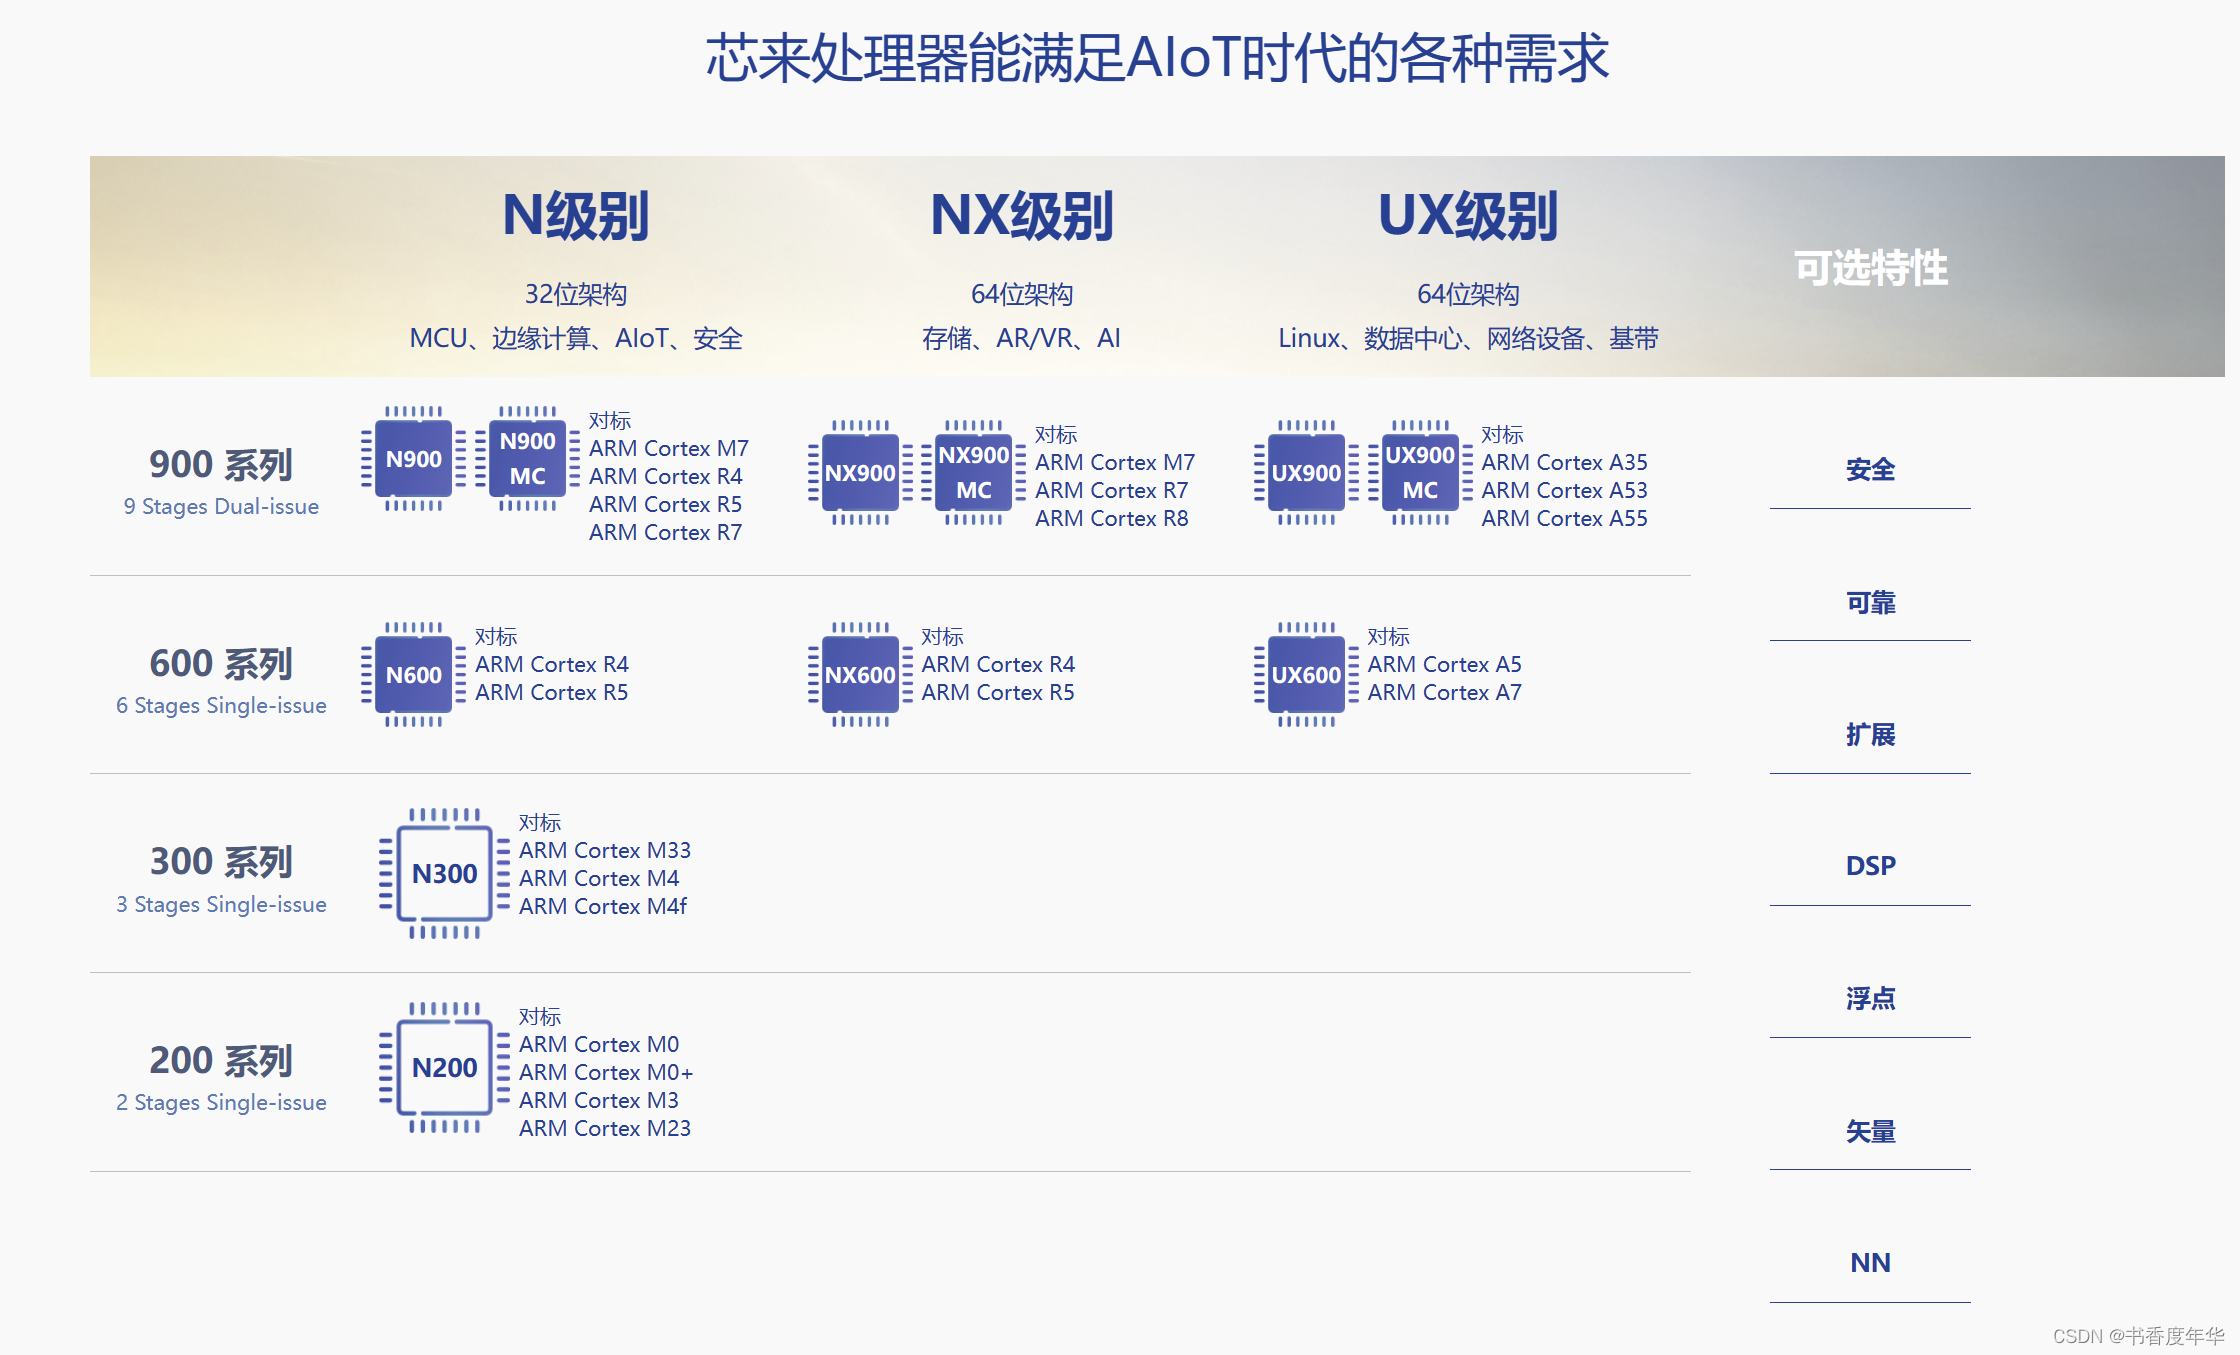Viewport: 2240px width, 1355px height.
Task: Click the DSP feature label
Action: tap(1870, 866)
